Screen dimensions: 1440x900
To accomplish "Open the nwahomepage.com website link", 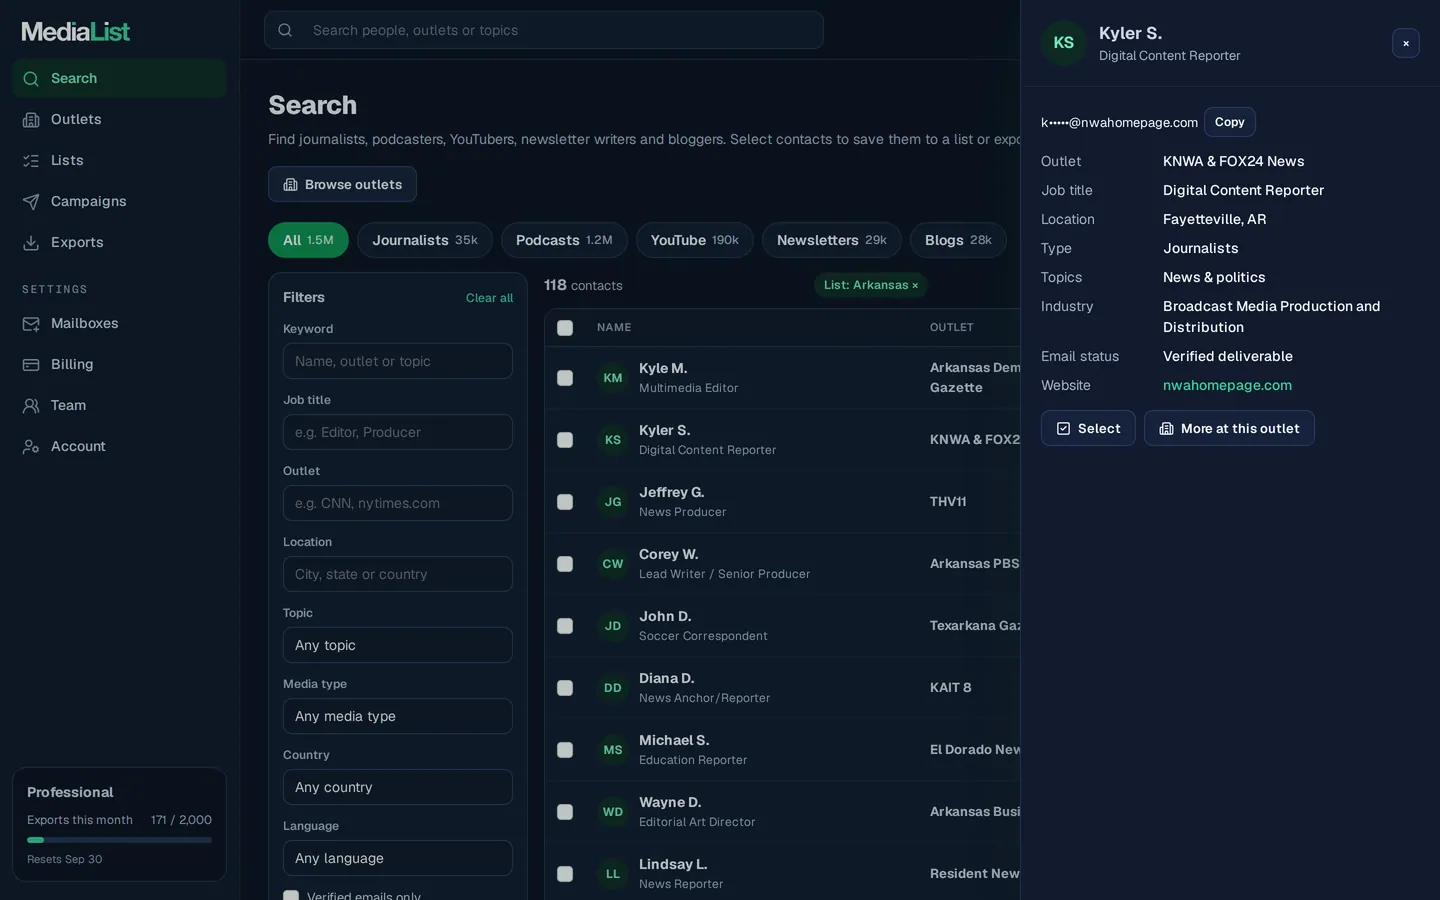I will click(1227, 385).
